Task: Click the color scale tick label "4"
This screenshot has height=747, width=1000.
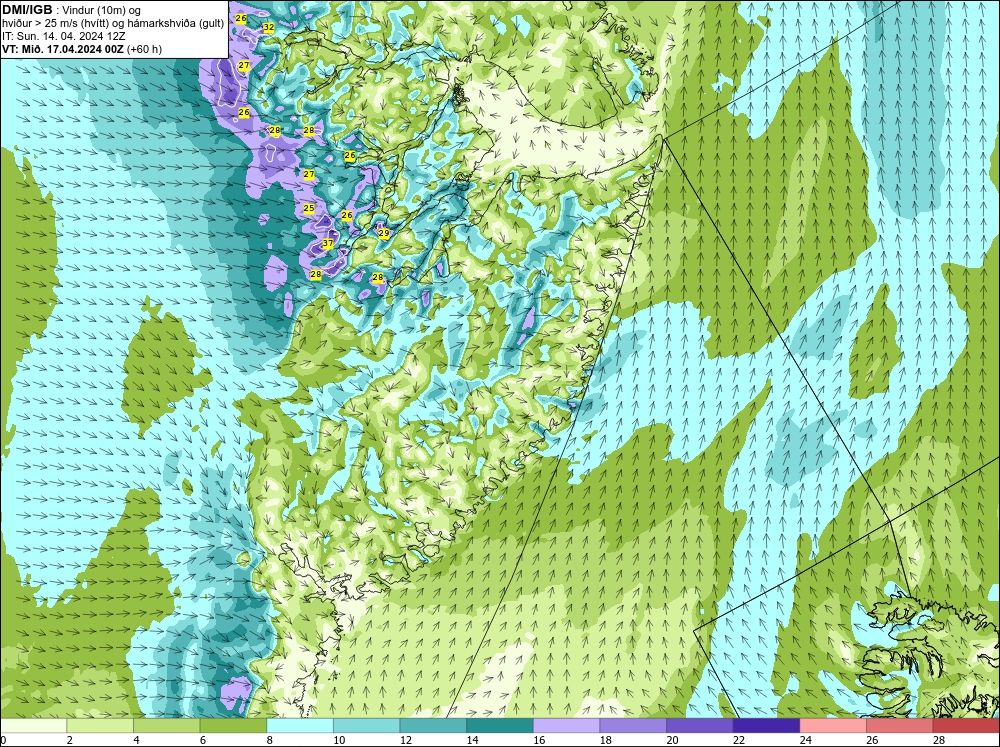Action: (136, 740)
